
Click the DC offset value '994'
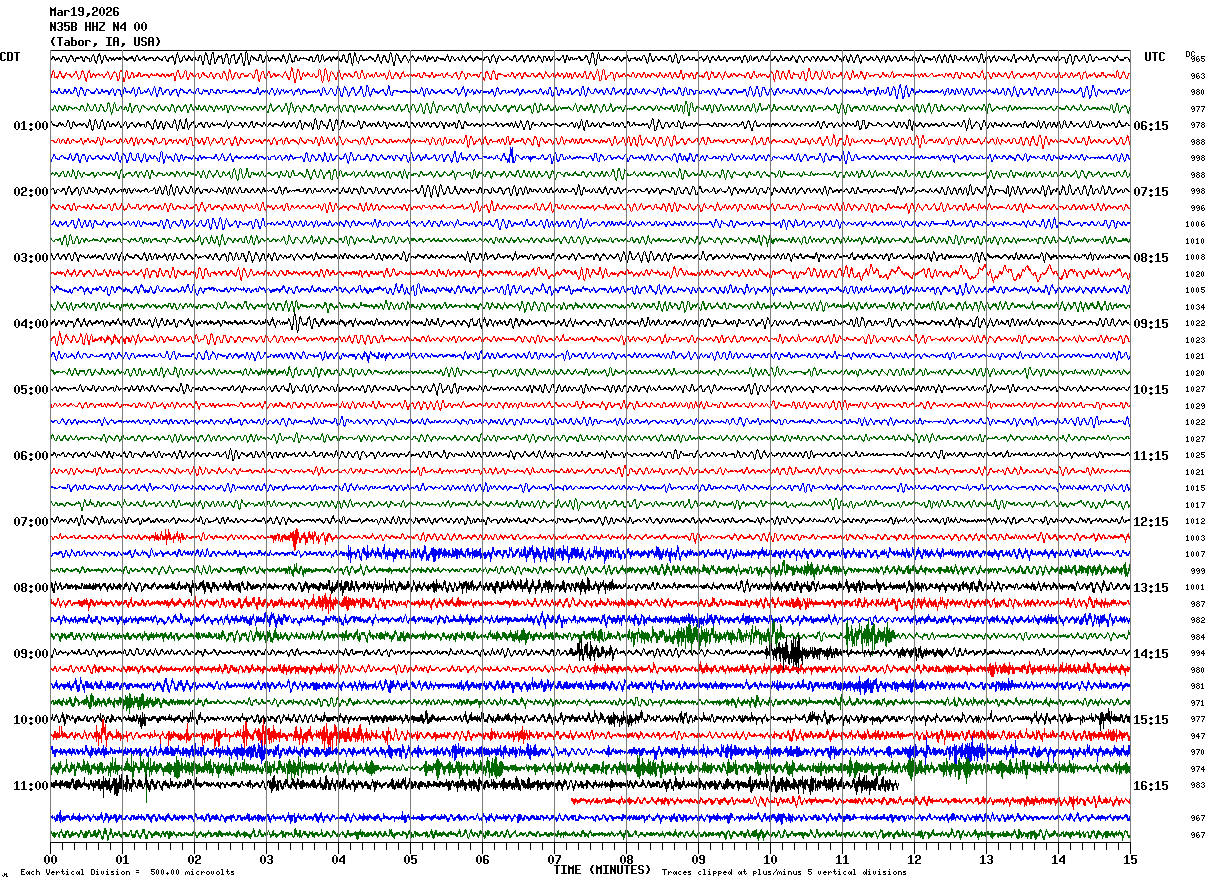[x=1197, y=654]
